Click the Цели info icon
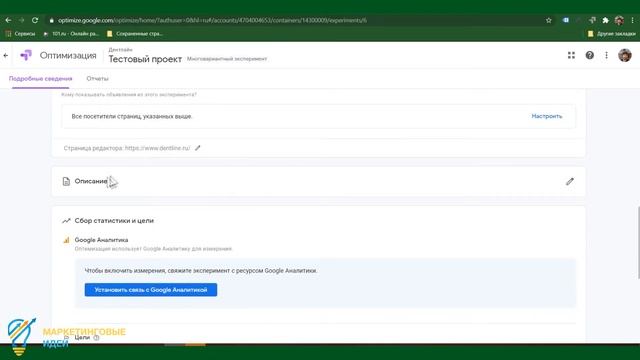 [x=96, y=338]
